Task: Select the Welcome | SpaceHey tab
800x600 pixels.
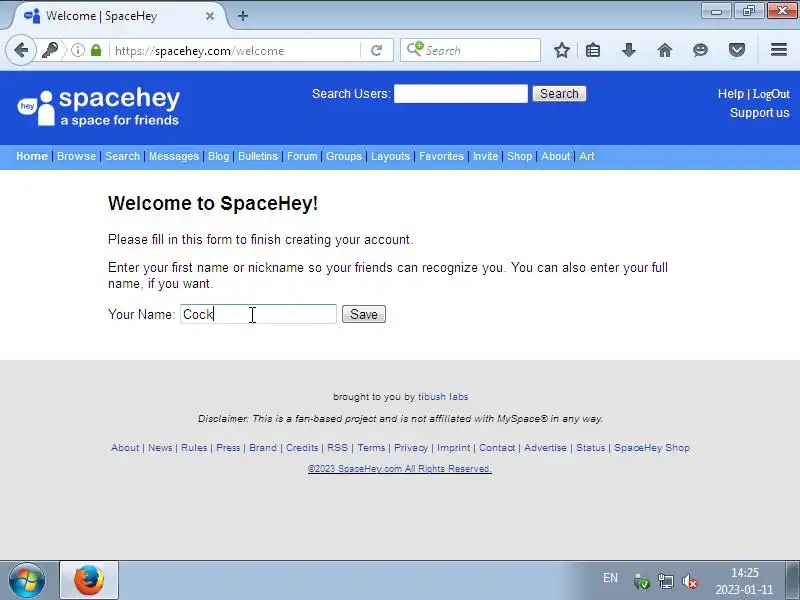Action: [x=117, y=16]
